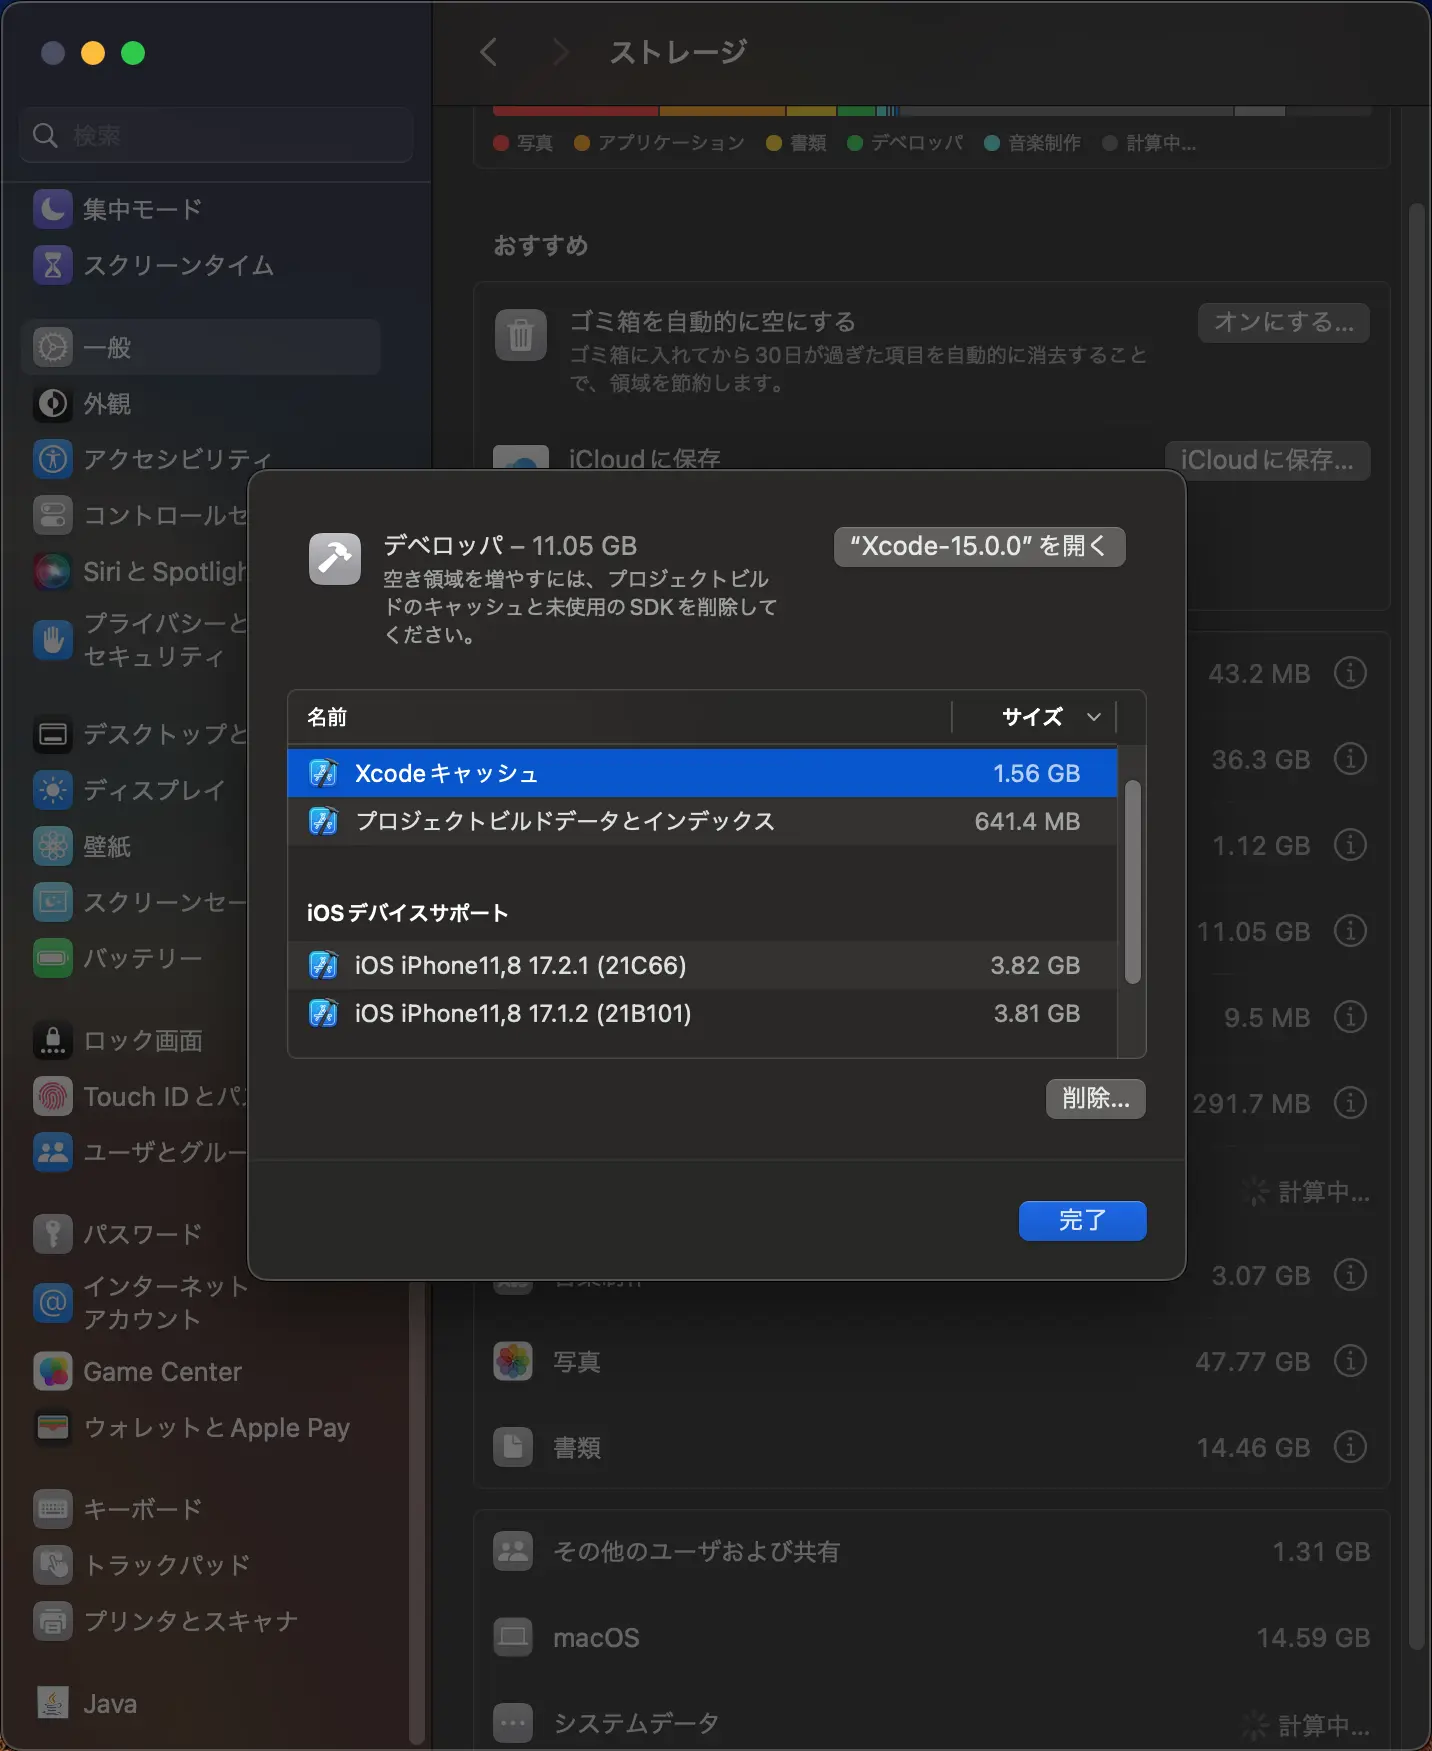This screenshot has width=1432, height=1751.
Task: Select 一般 gear icon in sidebar
Action: 53,347
